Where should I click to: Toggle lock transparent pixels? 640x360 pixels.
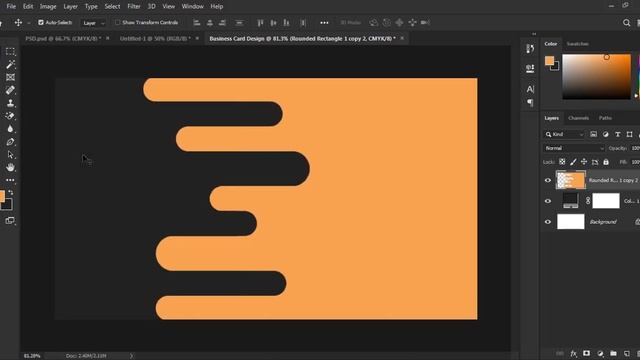[x=562, y=162]
